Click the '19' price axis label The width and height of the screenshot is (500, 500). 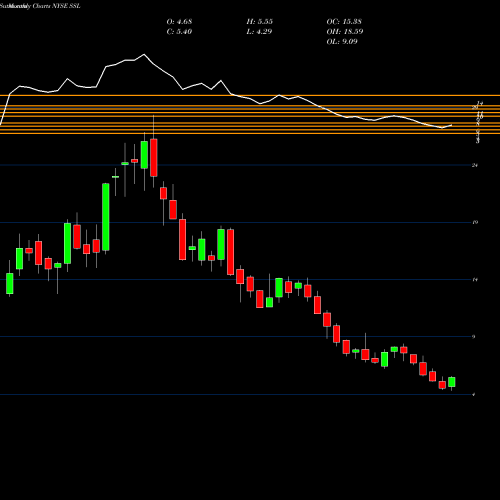tap(475, 222)
